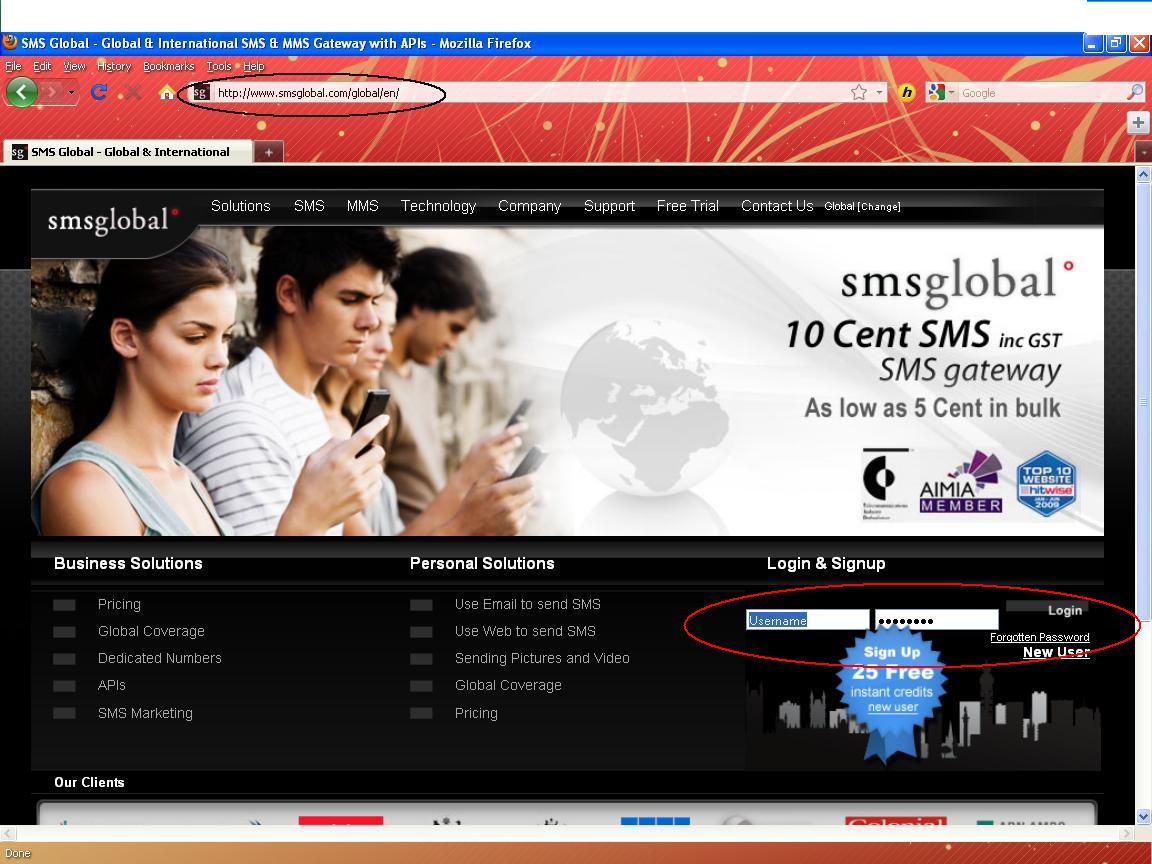Go to the Home page icon
Image resolution: width=1152 pixels, height=864 pixels.
(167, 92)
